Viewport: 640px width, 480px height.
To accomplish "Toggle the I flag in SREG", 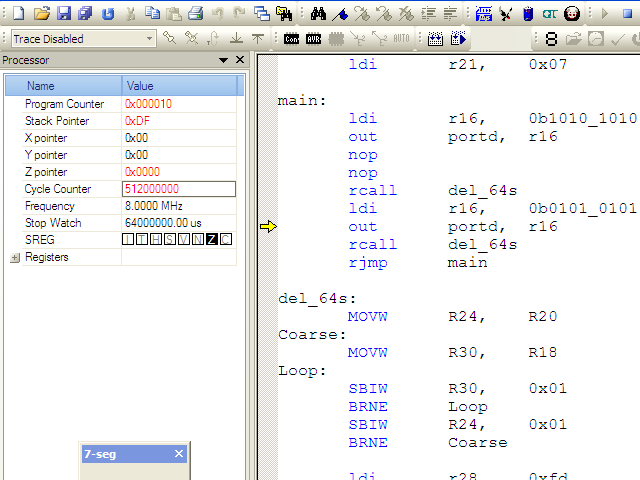I will [128, 240].
